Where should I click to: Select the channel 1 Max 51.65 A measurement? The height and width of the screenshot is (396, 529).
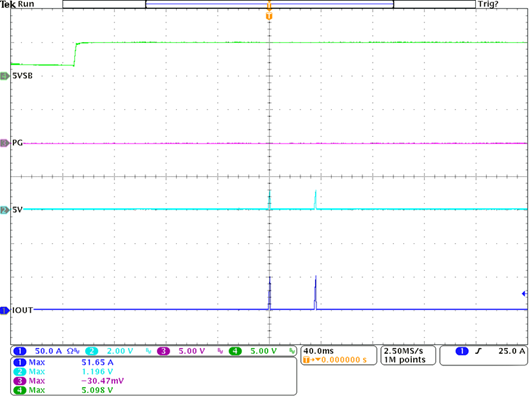click(63, 363)
